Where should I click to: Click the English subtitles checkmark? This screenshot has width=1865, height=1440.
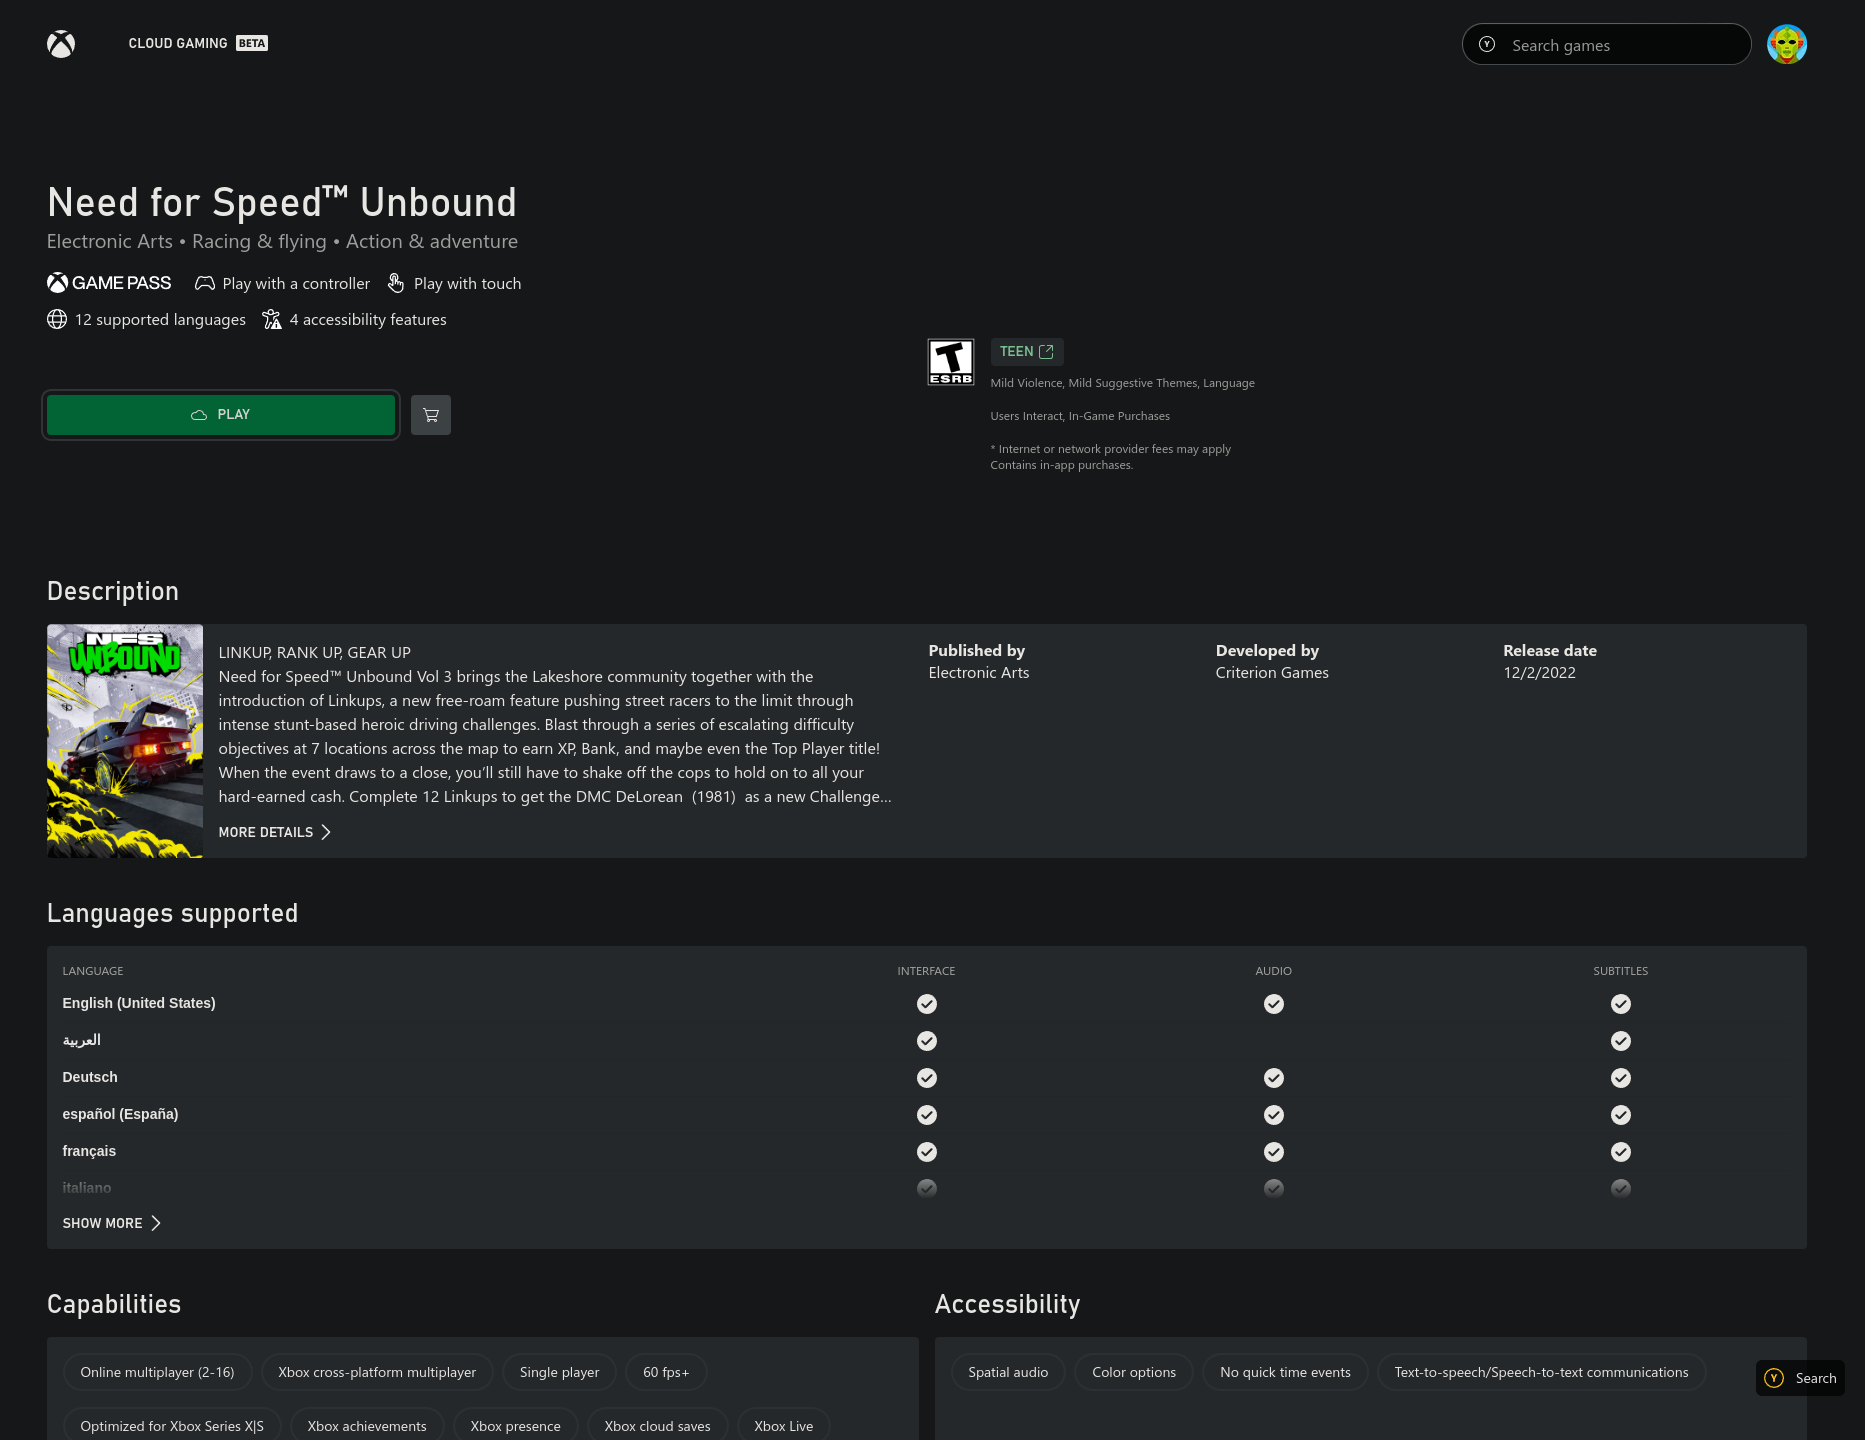[1621, 1004]
